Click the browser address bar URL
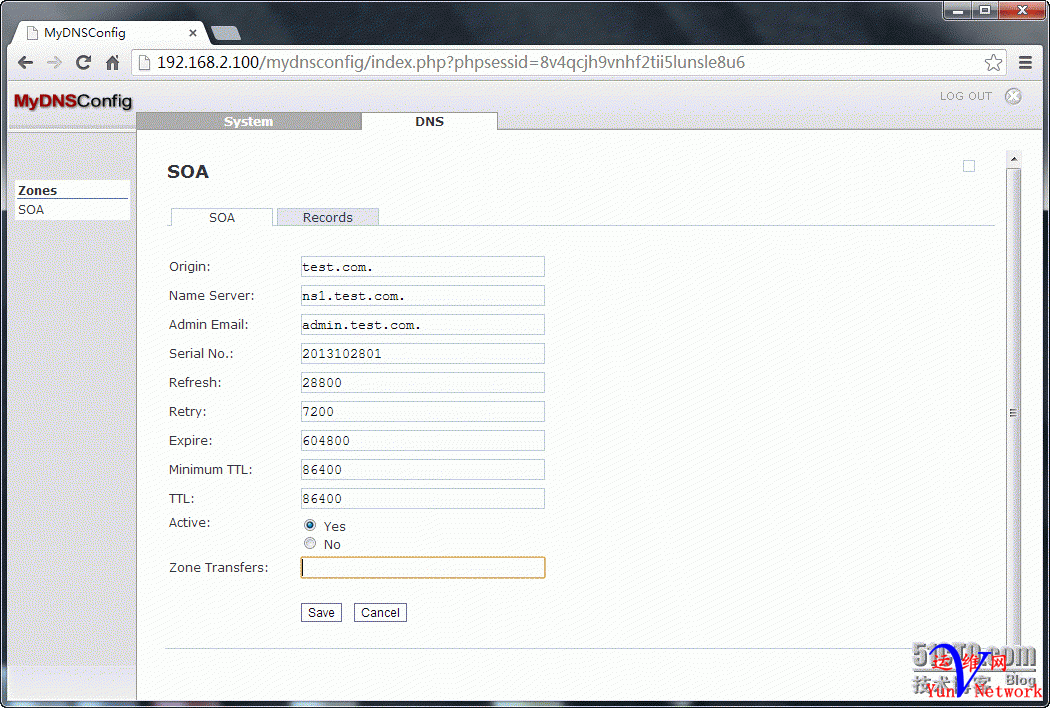The width and height of the screenshot is (1050, 708). click(450, 62)
